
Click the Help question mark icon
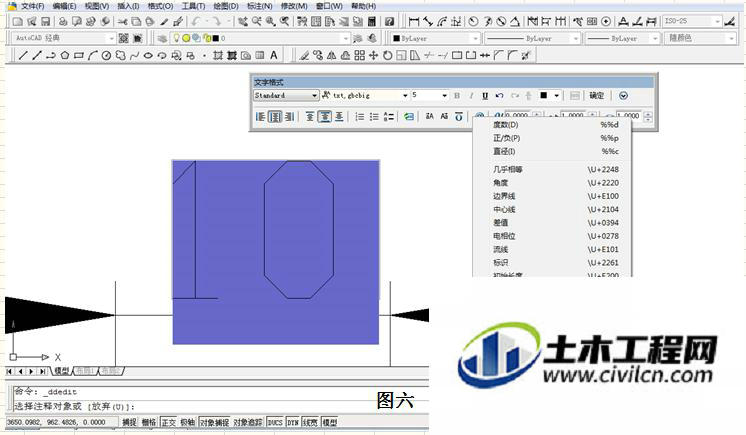[389, 21]
